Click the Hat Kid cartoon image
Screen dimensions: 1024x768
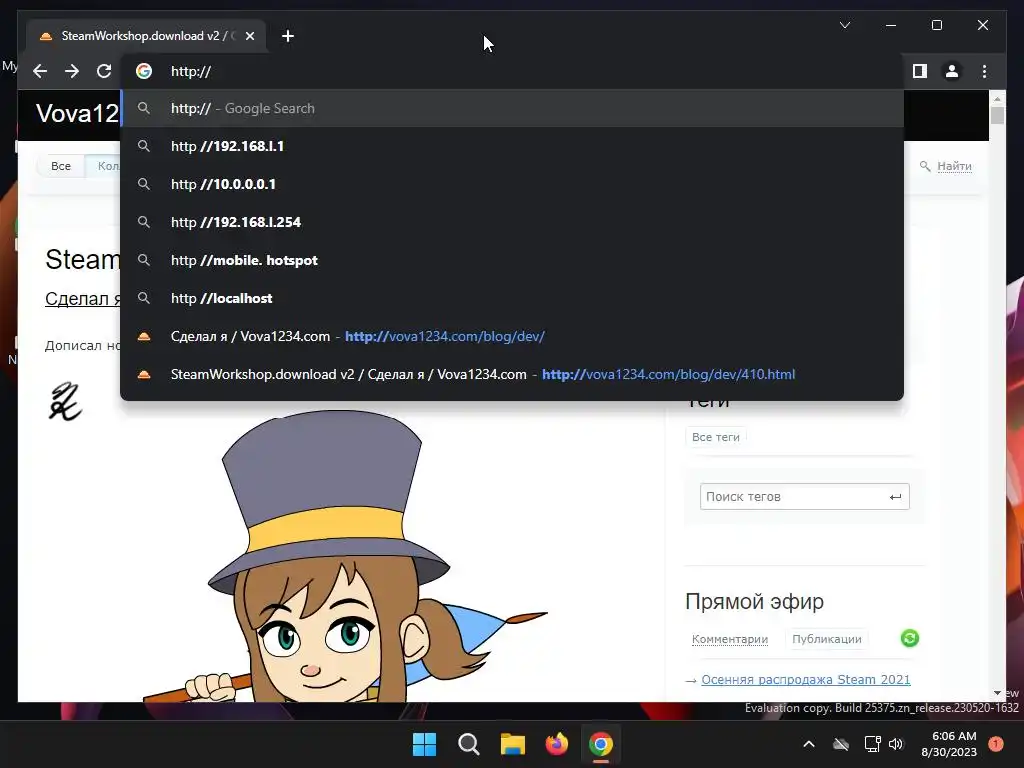346,555
